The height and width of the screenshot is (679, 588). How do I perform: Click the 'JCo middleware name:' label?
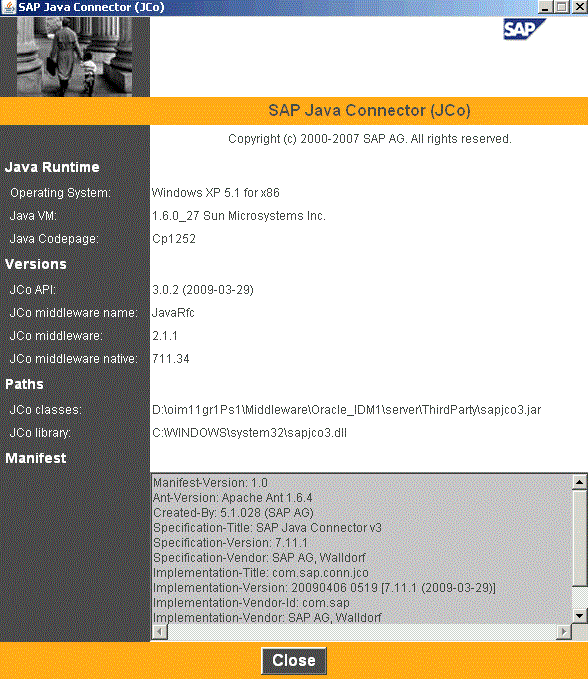coord(73,313)
